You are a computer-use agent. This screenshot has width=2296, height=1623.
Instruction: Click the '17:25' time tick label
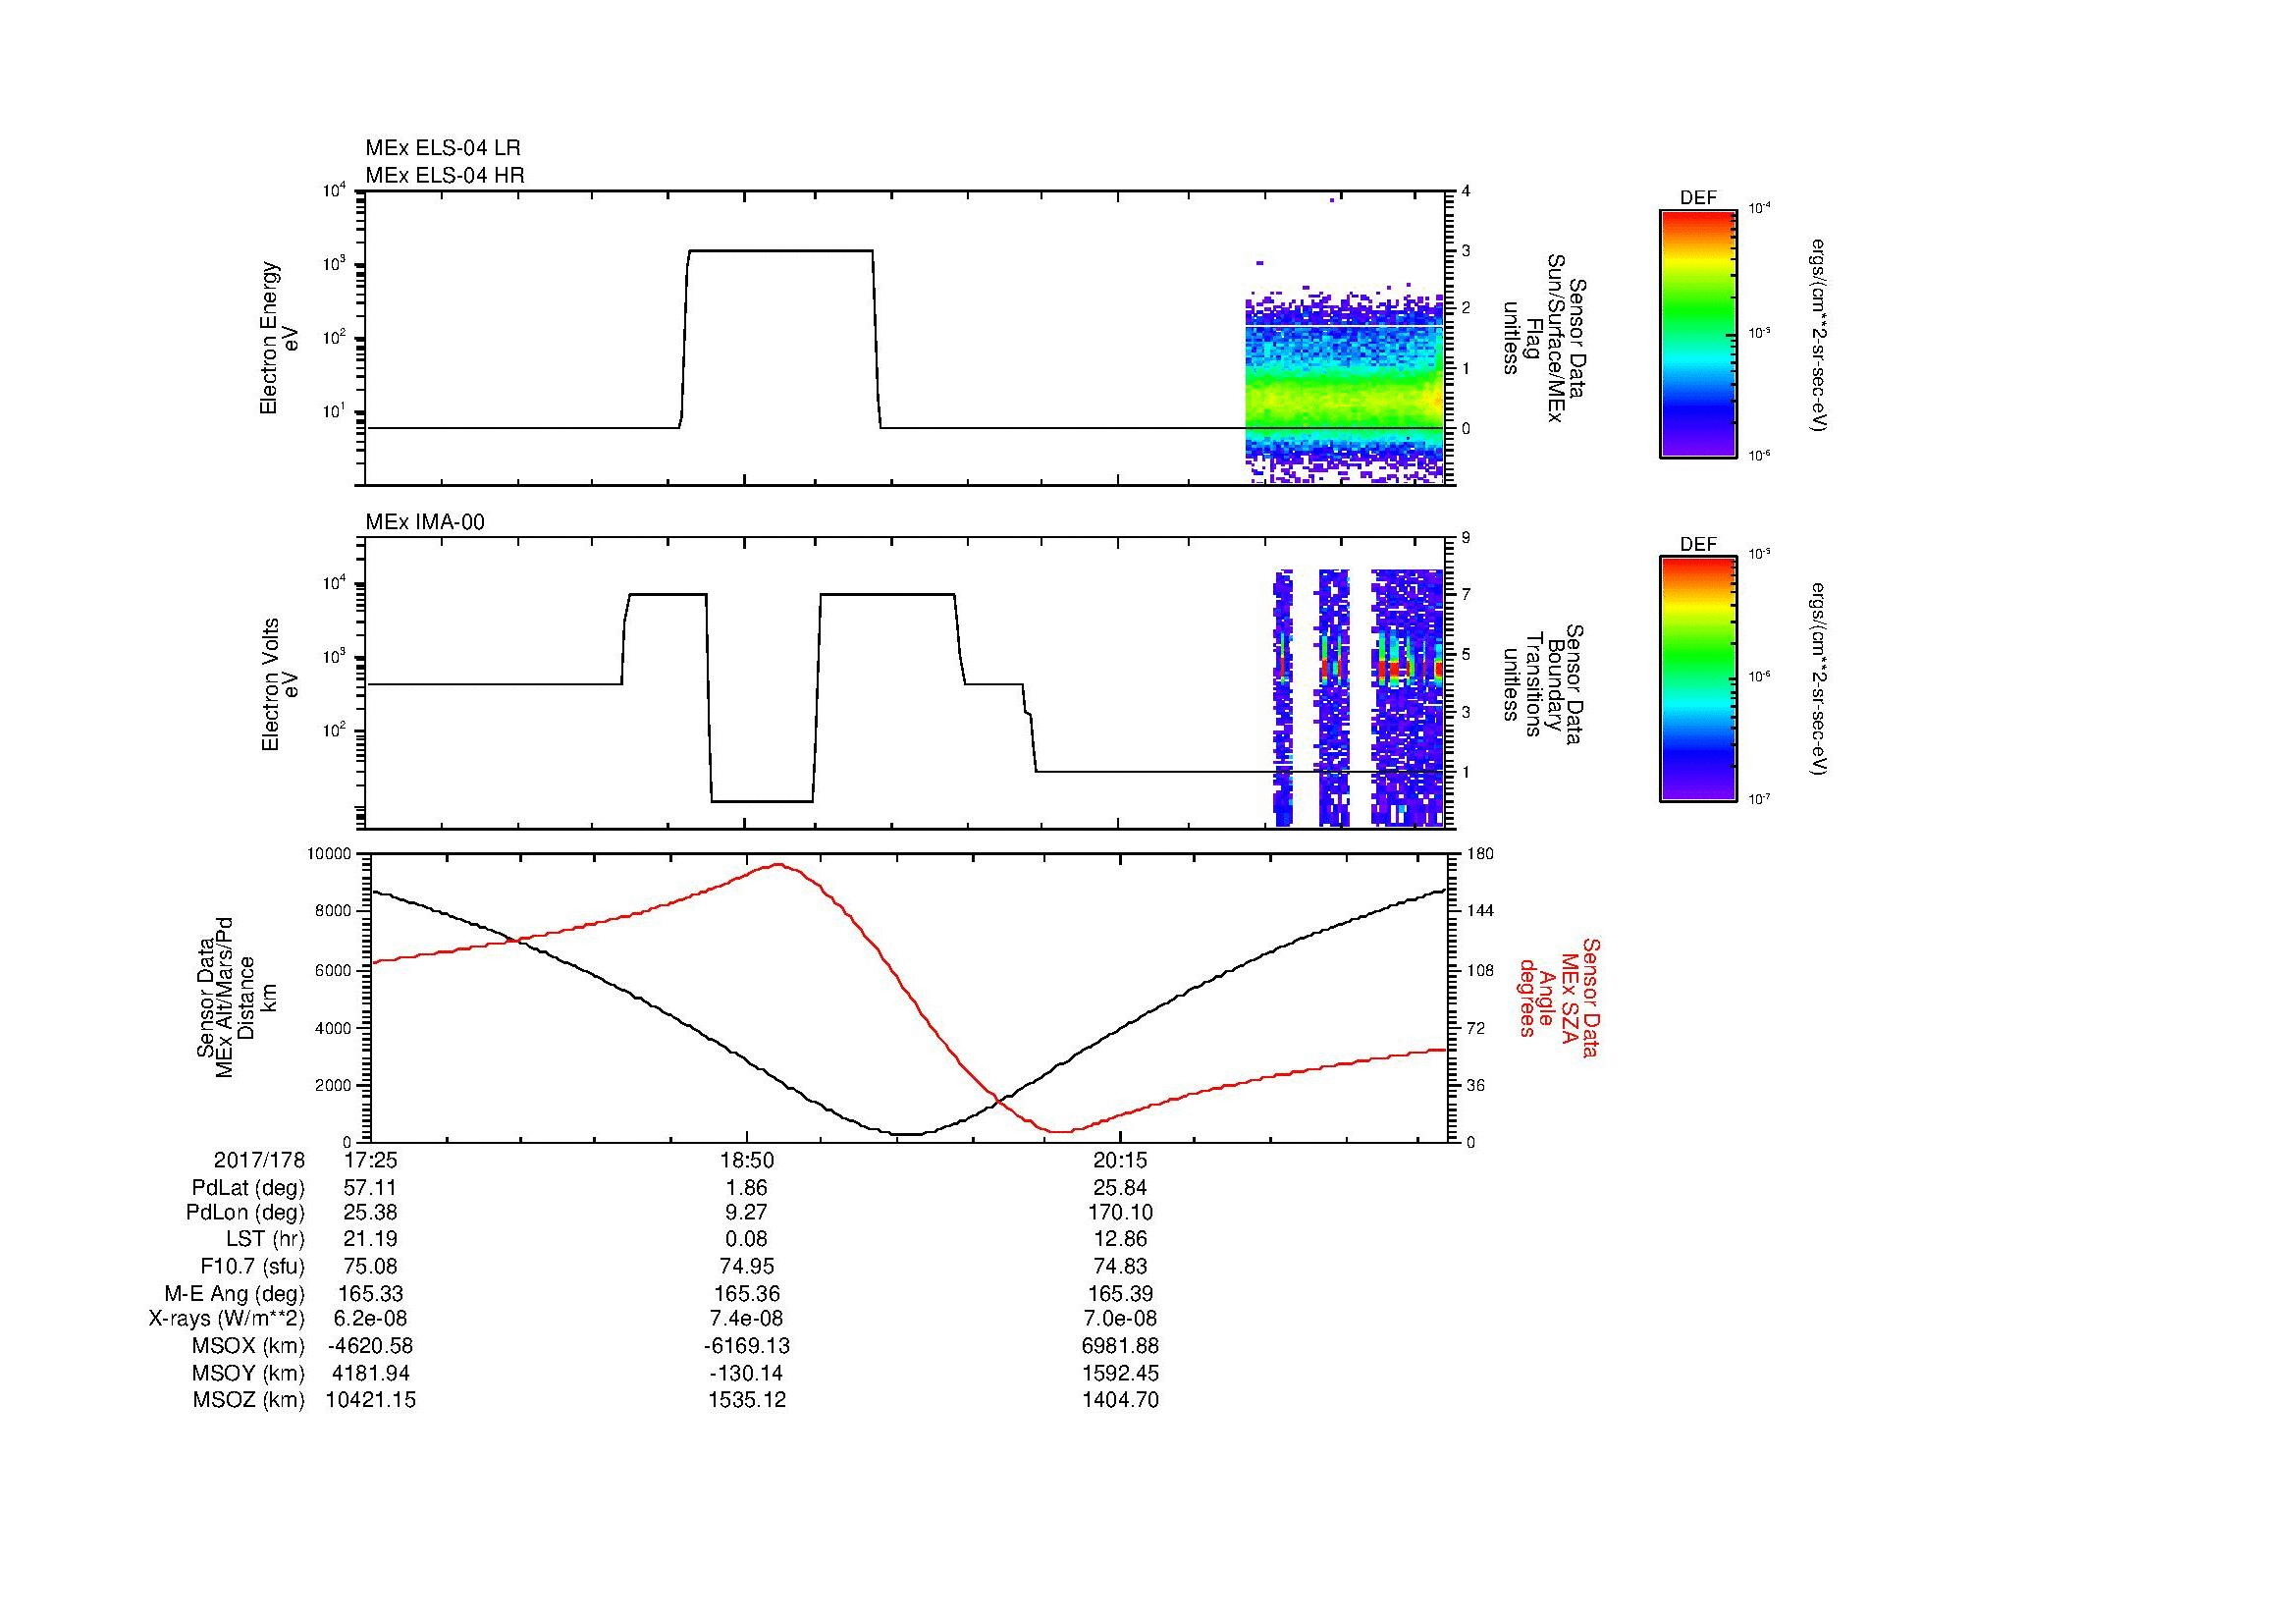(x=371, y=1160)
